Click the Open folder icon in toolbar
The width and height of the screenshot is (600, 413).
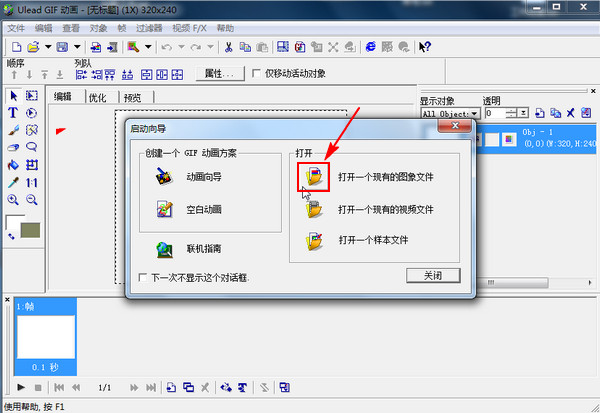point(33,47)
